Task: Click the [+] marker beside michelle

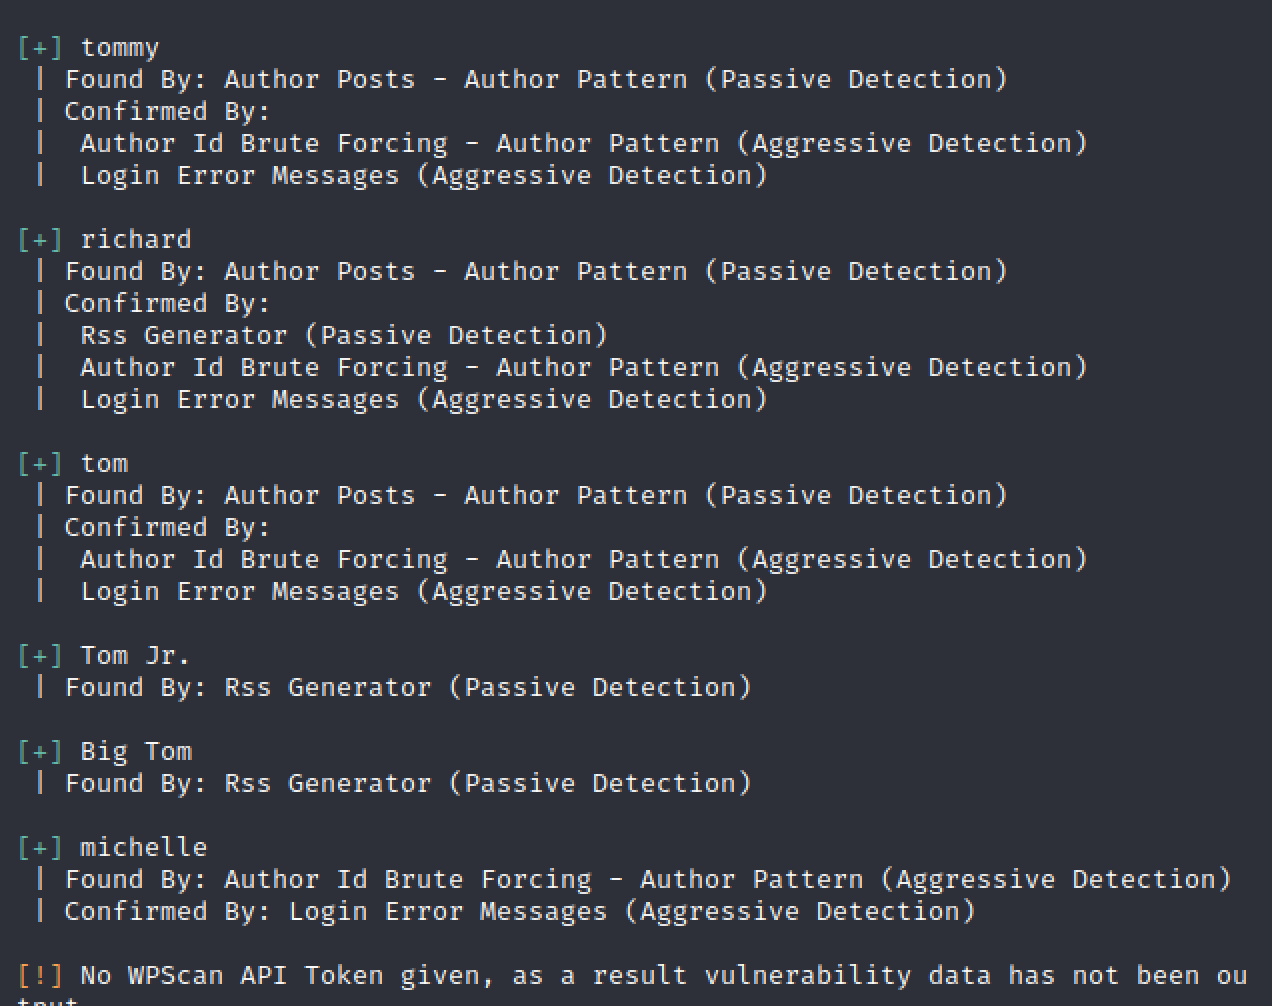Action: pos(40,848)
